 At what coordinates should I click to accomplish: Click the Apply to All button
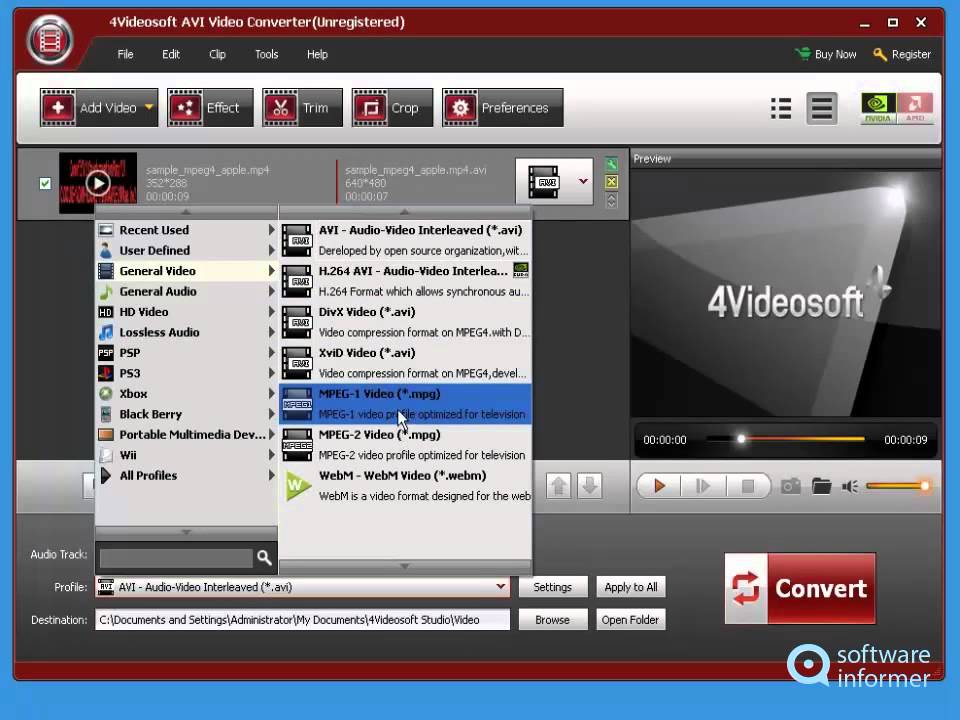click(631, 587)
